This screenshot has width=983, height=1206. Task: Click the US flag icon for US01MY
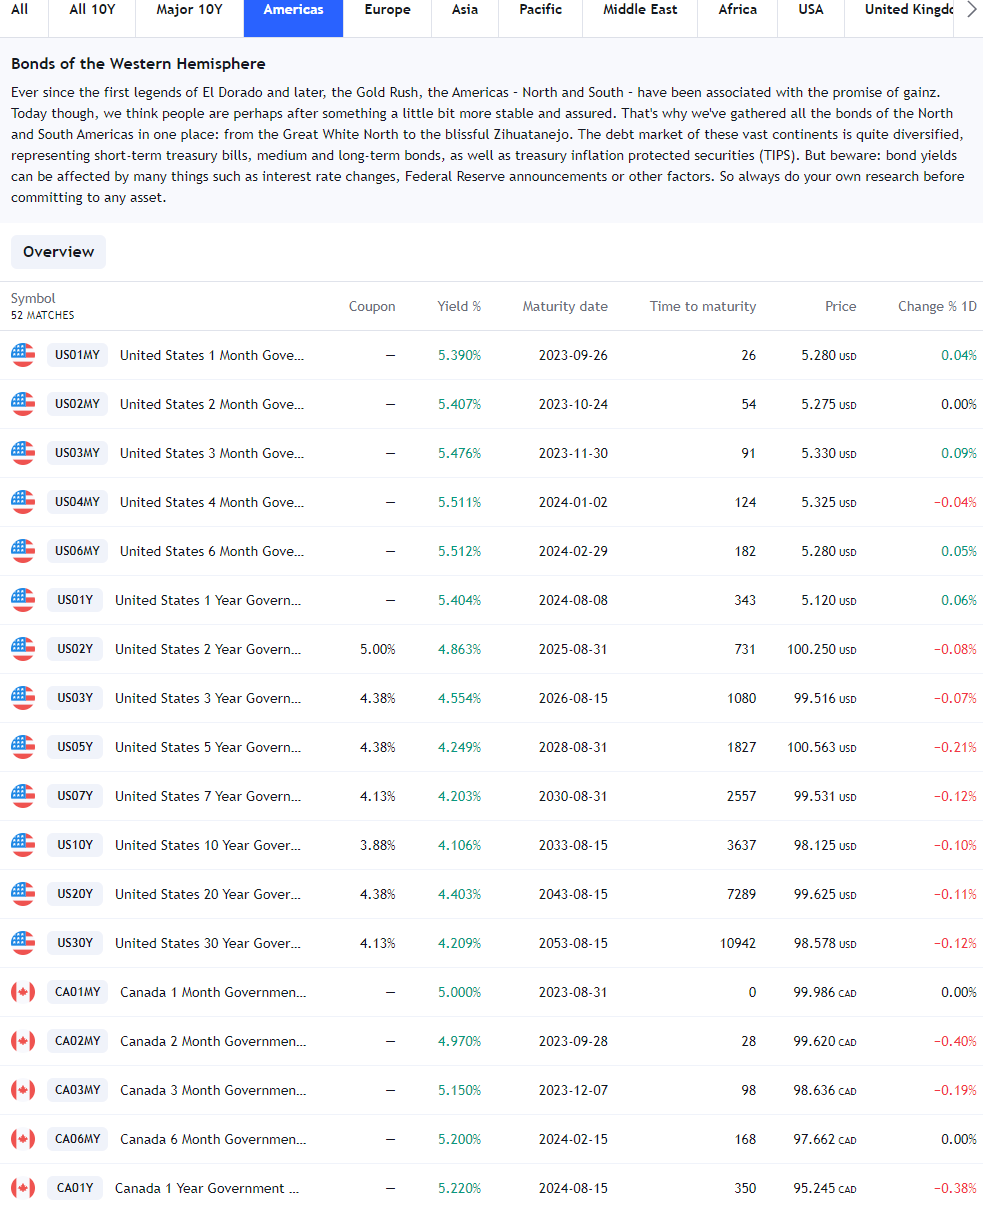[23, 355]
